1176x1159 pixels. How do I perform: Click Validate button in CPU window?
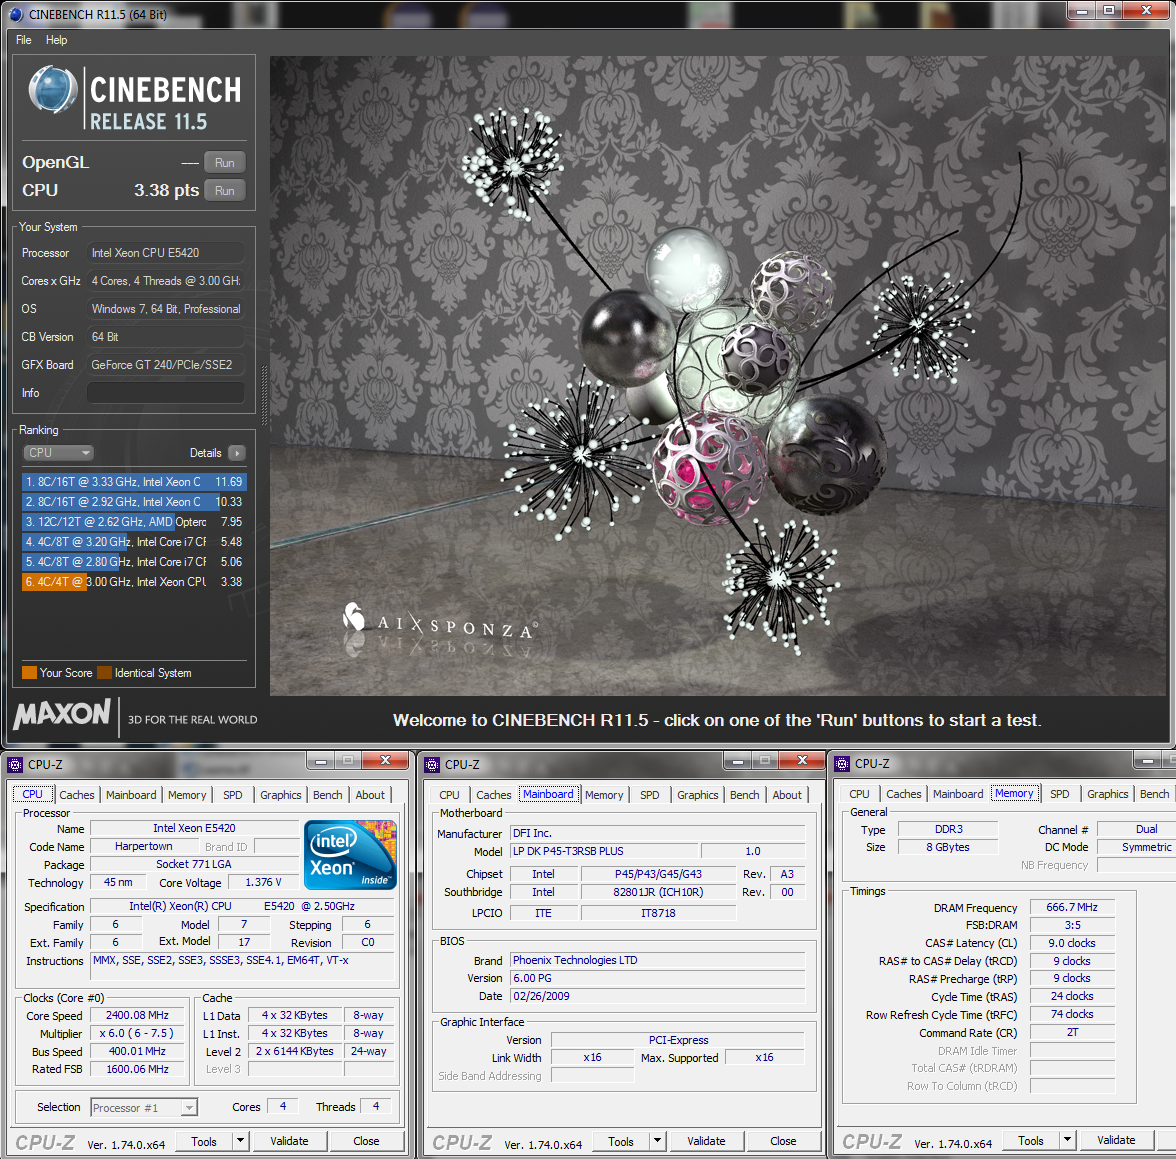tap(290, 1141)
